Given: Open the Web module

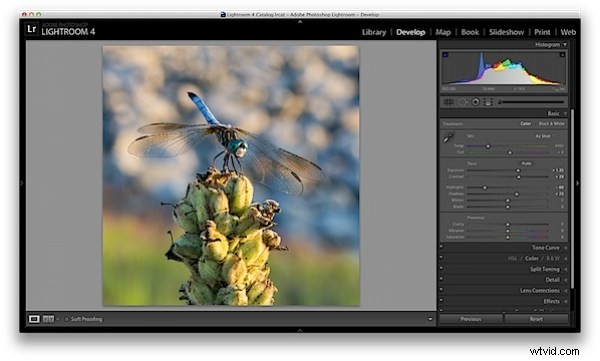Looking at the screenshot, I should pyautogui.click(x=568, y=32).
